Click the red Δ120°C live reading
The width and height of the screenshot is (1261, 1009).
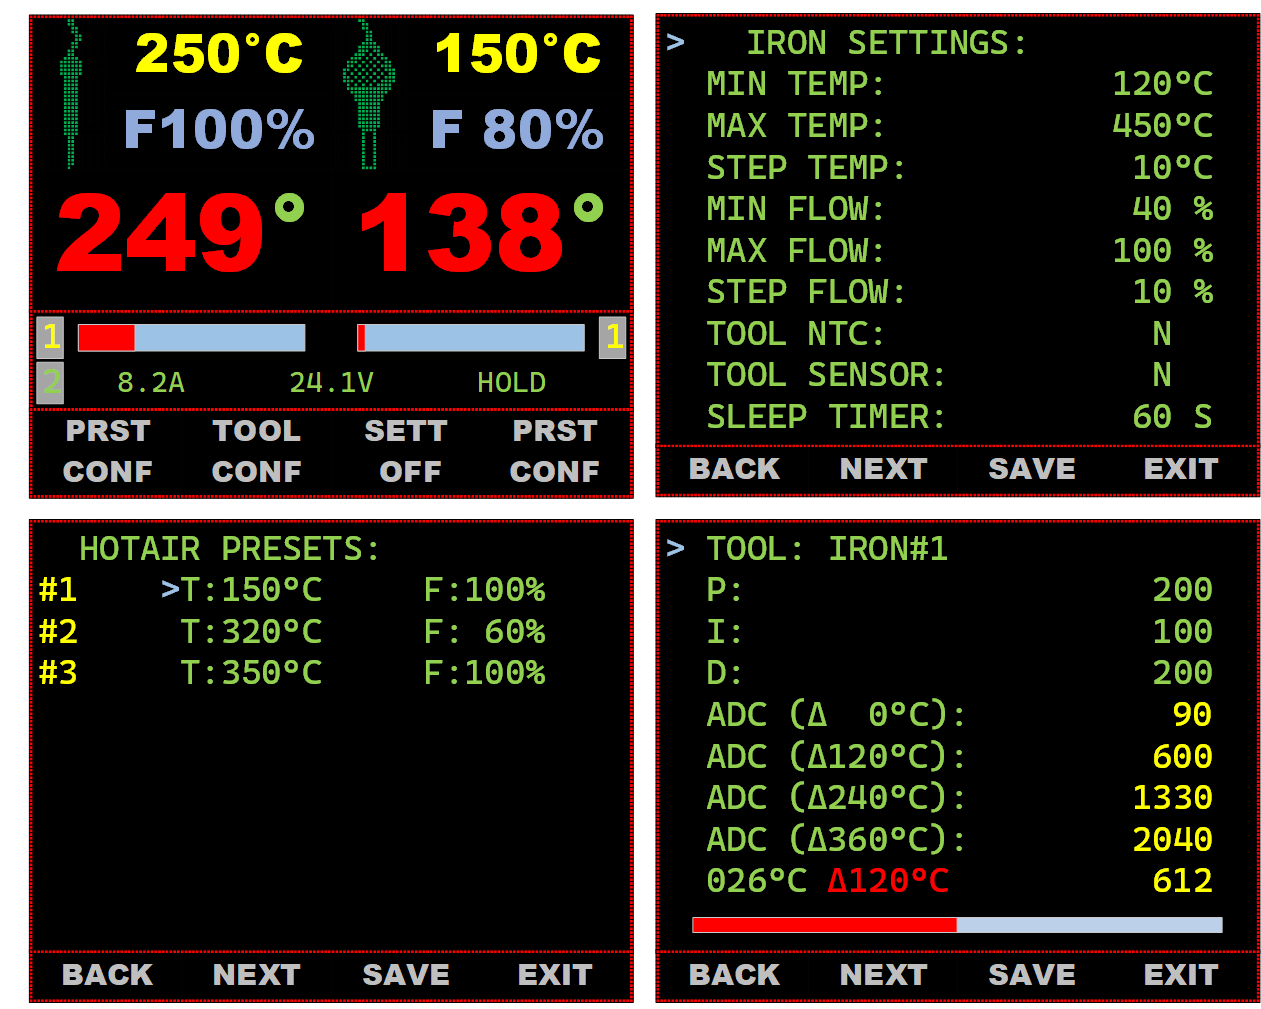click(888, 881)
